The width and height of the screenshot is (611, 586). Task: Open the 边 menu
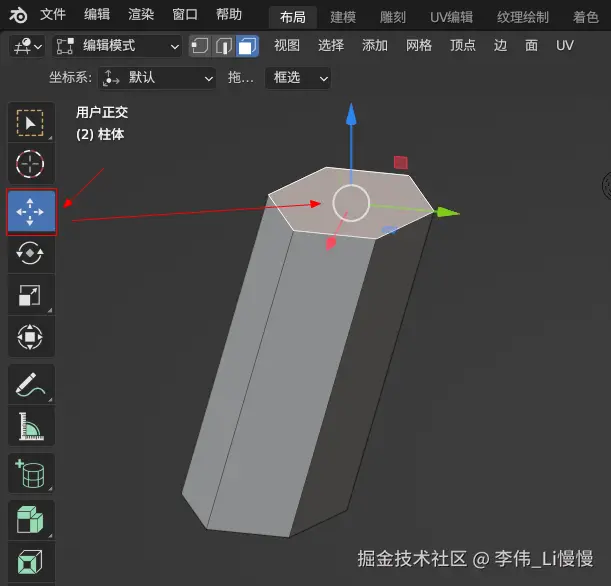(x=500, y=46)
